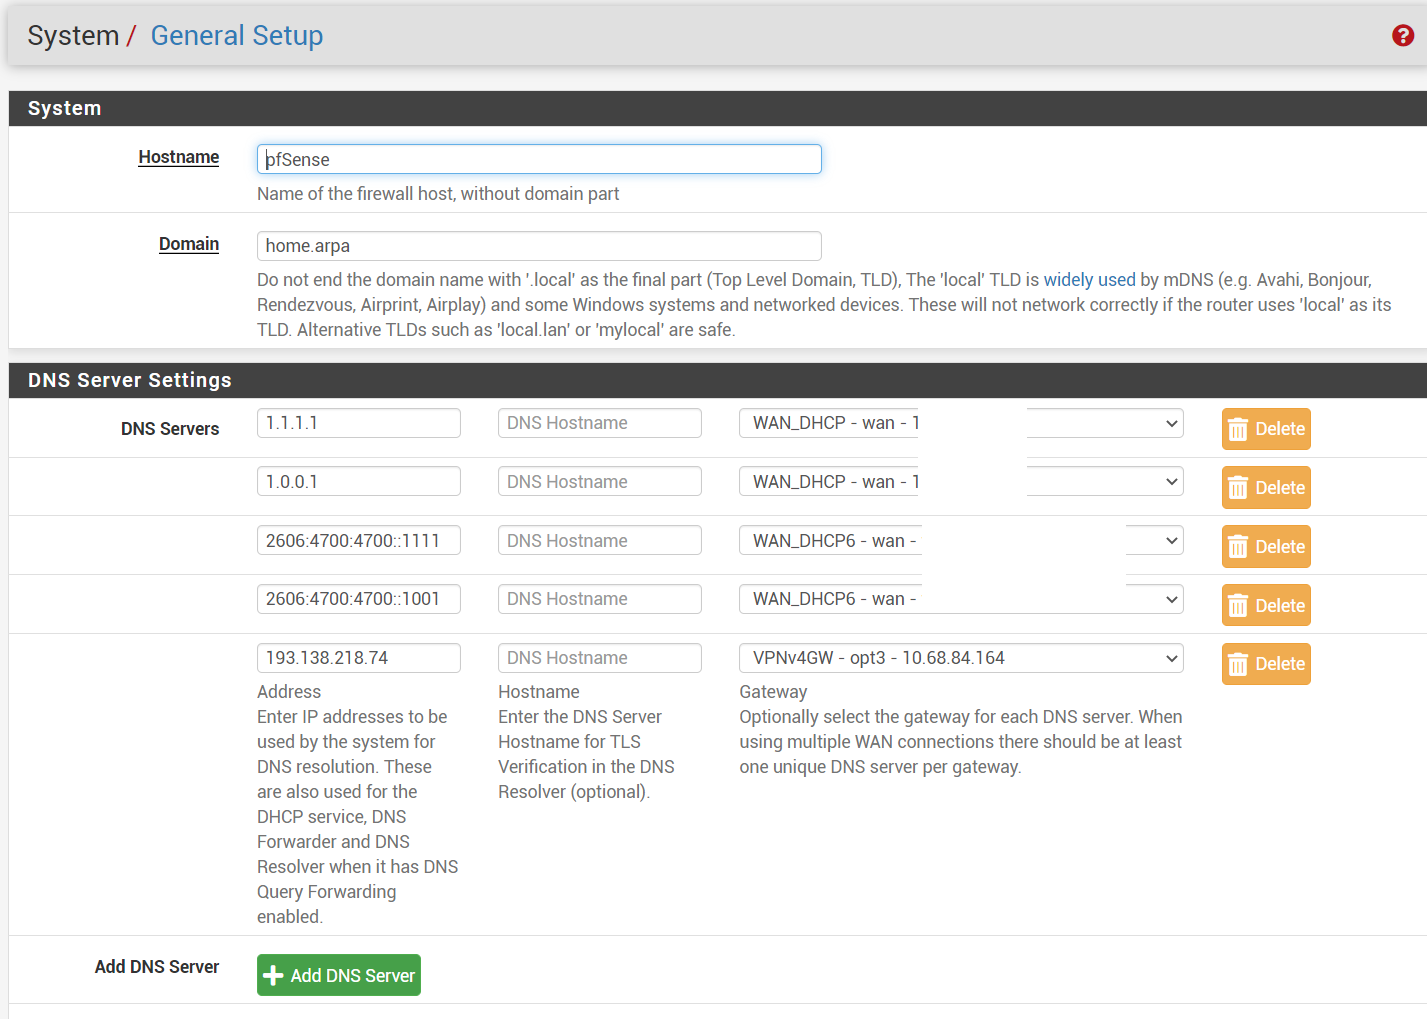Click the Hostname label
The height and width of the screenshot is (1019, 1427).
tap(179, 157)
